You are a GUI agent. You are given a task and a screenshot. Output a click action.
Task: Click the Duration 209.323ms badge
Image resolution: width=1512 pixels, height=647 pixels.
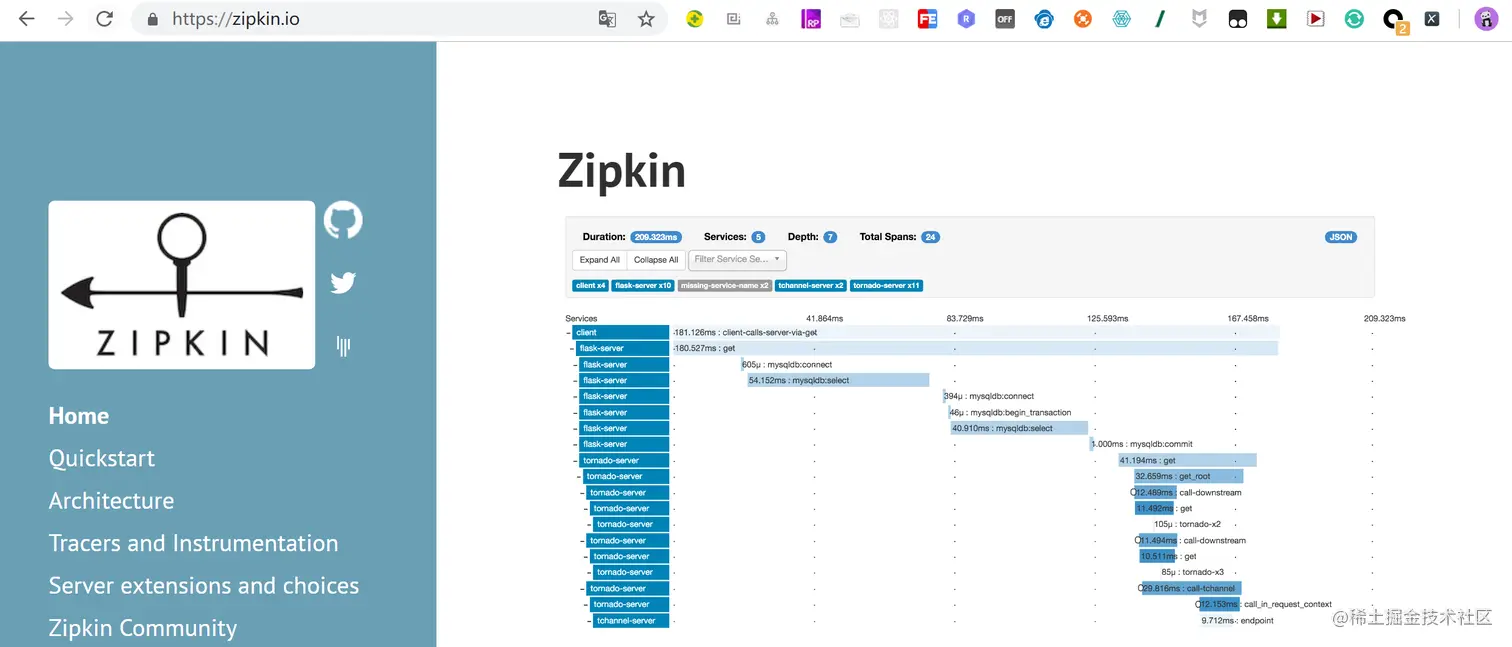tap(656, 237)
